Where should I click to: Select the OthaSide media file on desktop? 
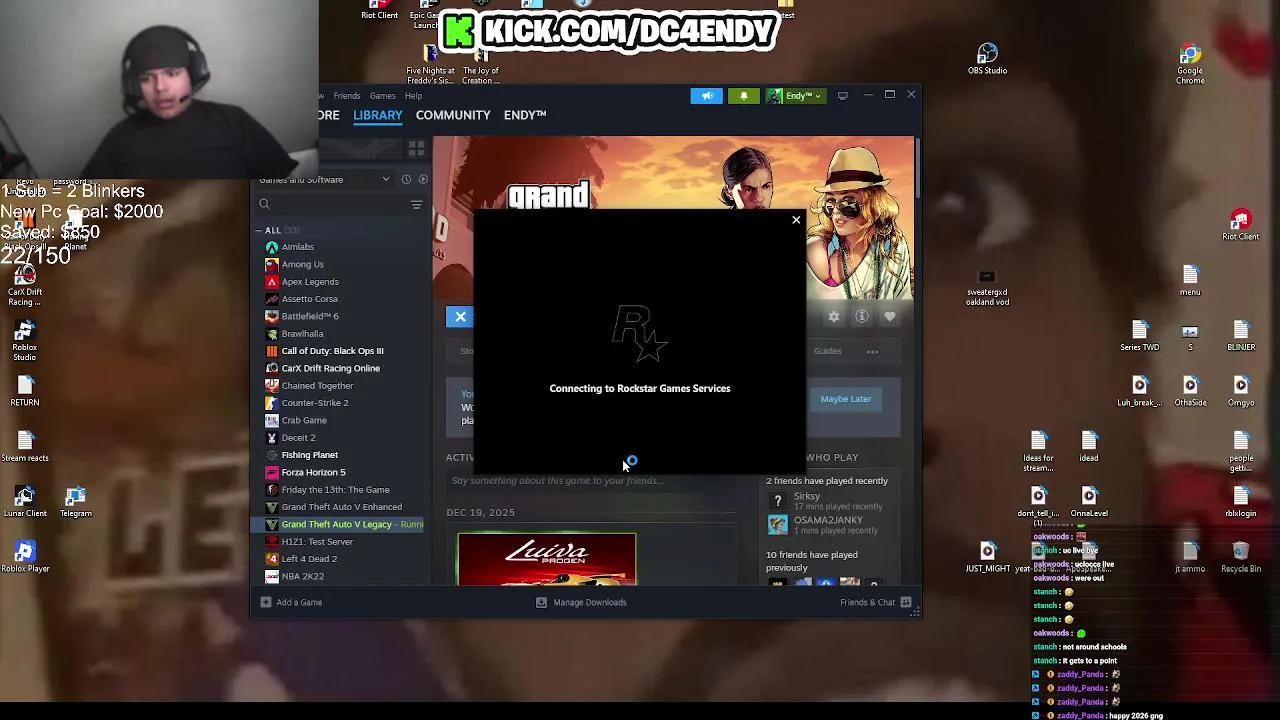pos(1190,391)
